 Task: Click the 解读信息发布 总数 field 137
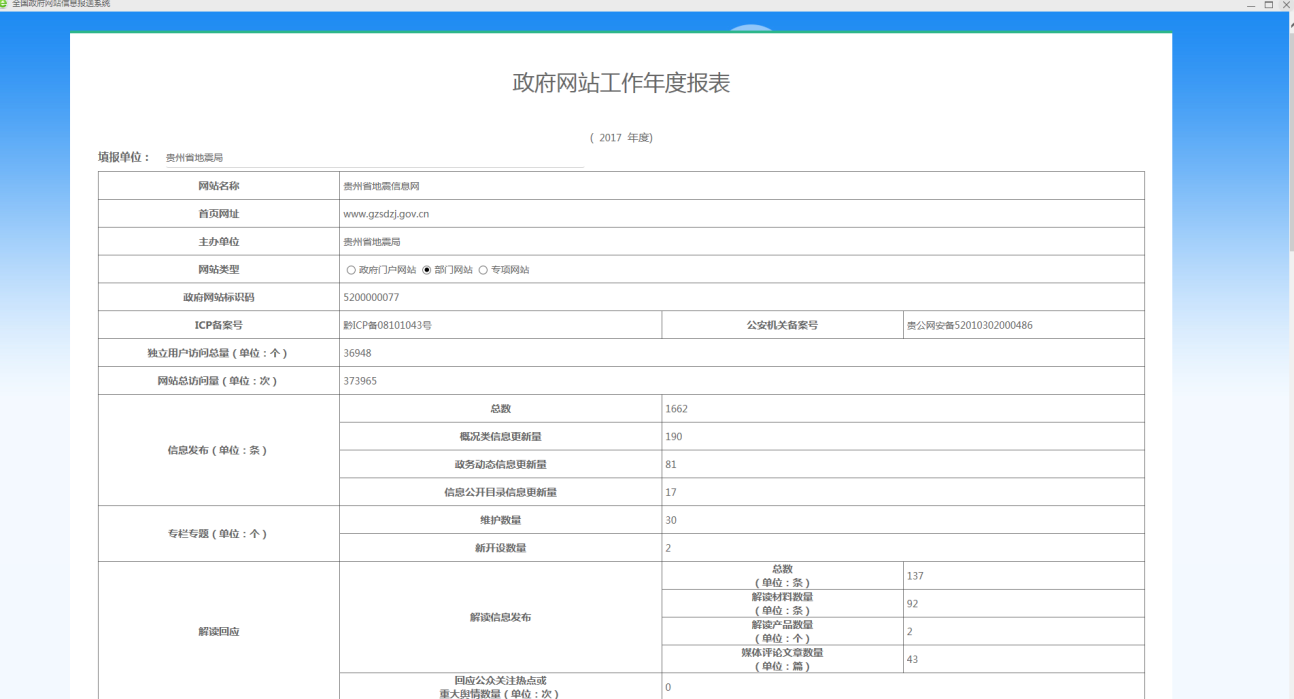click(x=1023, y=576)
